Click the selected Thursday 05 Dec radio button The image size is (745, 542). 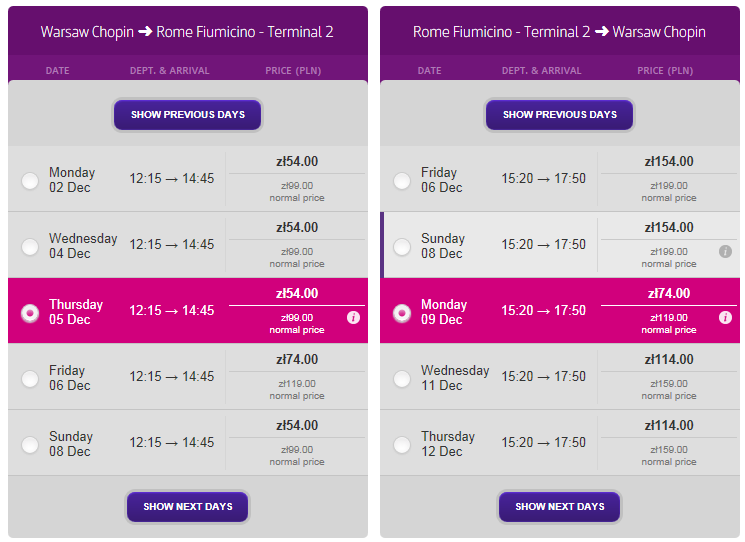coord(30,313)
